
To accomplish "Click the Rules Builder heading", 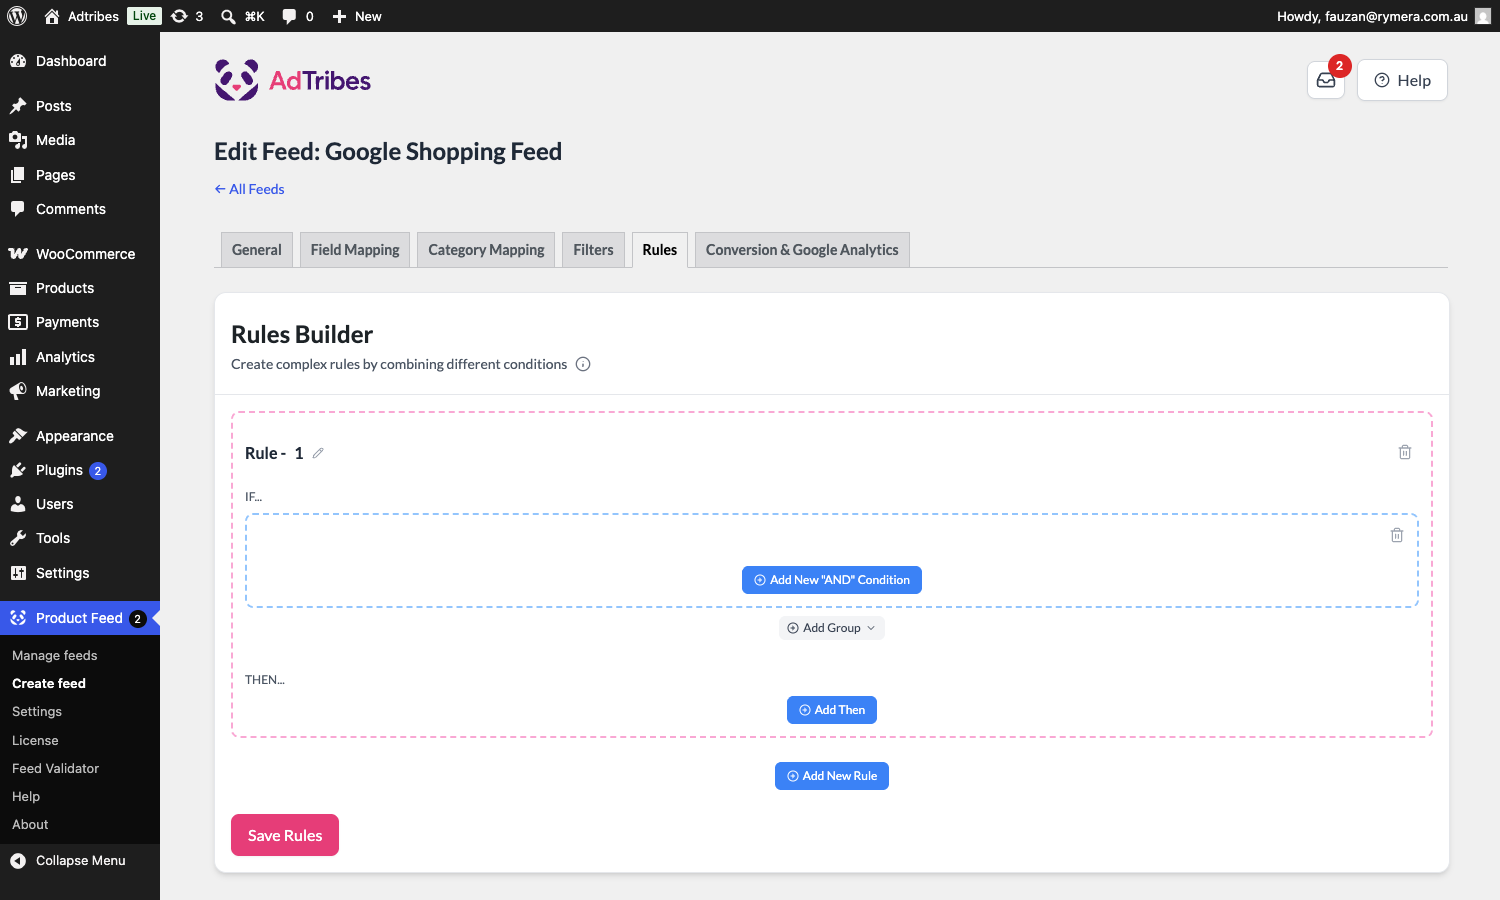I will pyautogui.click(x=302, y=334).
